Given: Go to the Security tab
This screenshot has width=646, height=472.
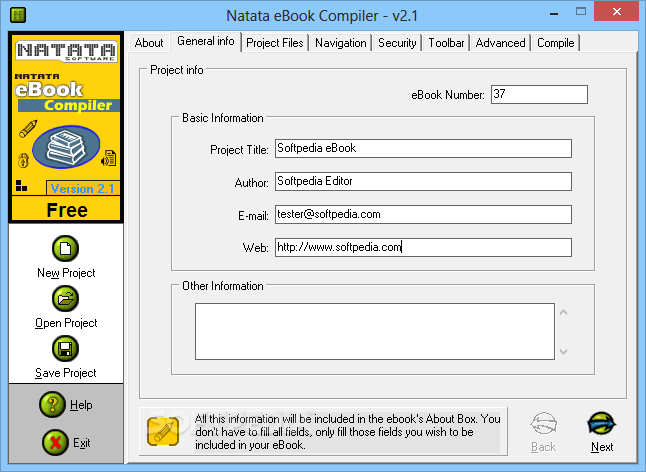Looking at the screenshot, I should [x=397, y=43].
